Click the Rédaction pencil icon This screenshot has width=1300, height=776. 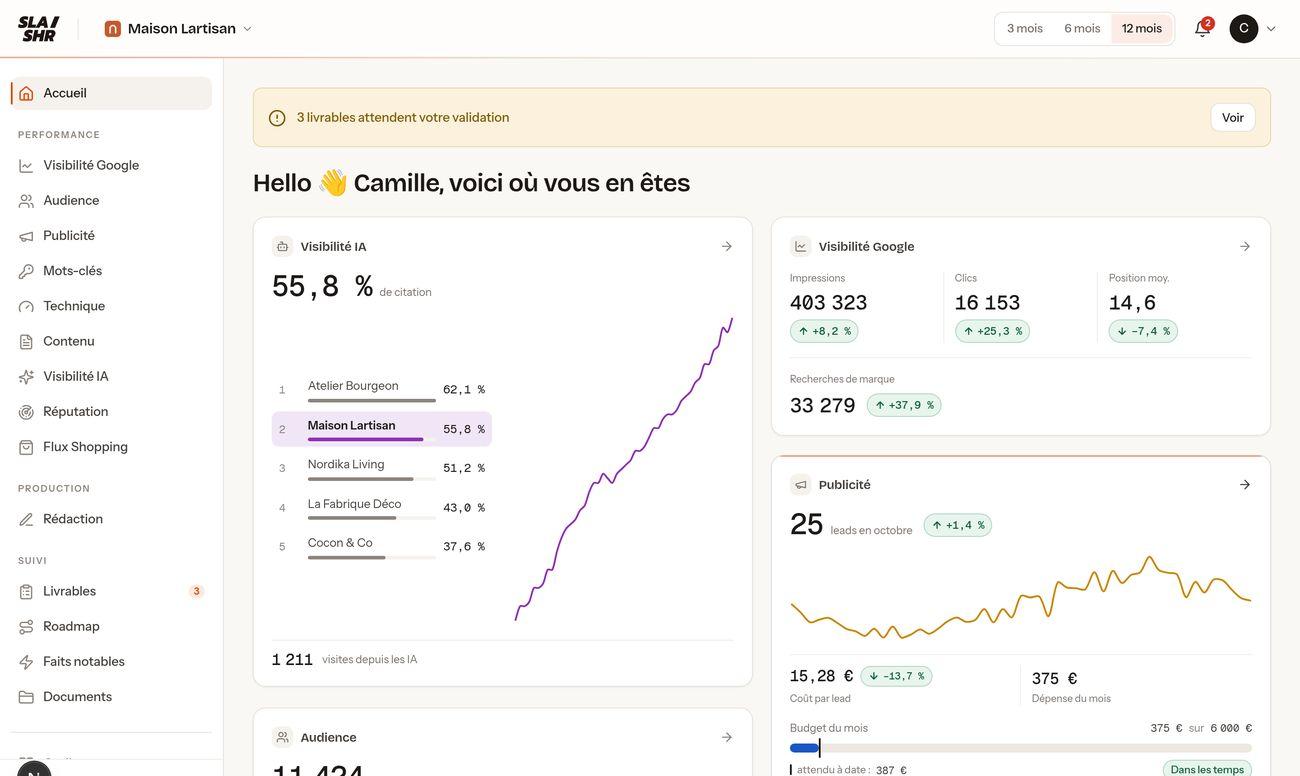click(x=26, y=519)
